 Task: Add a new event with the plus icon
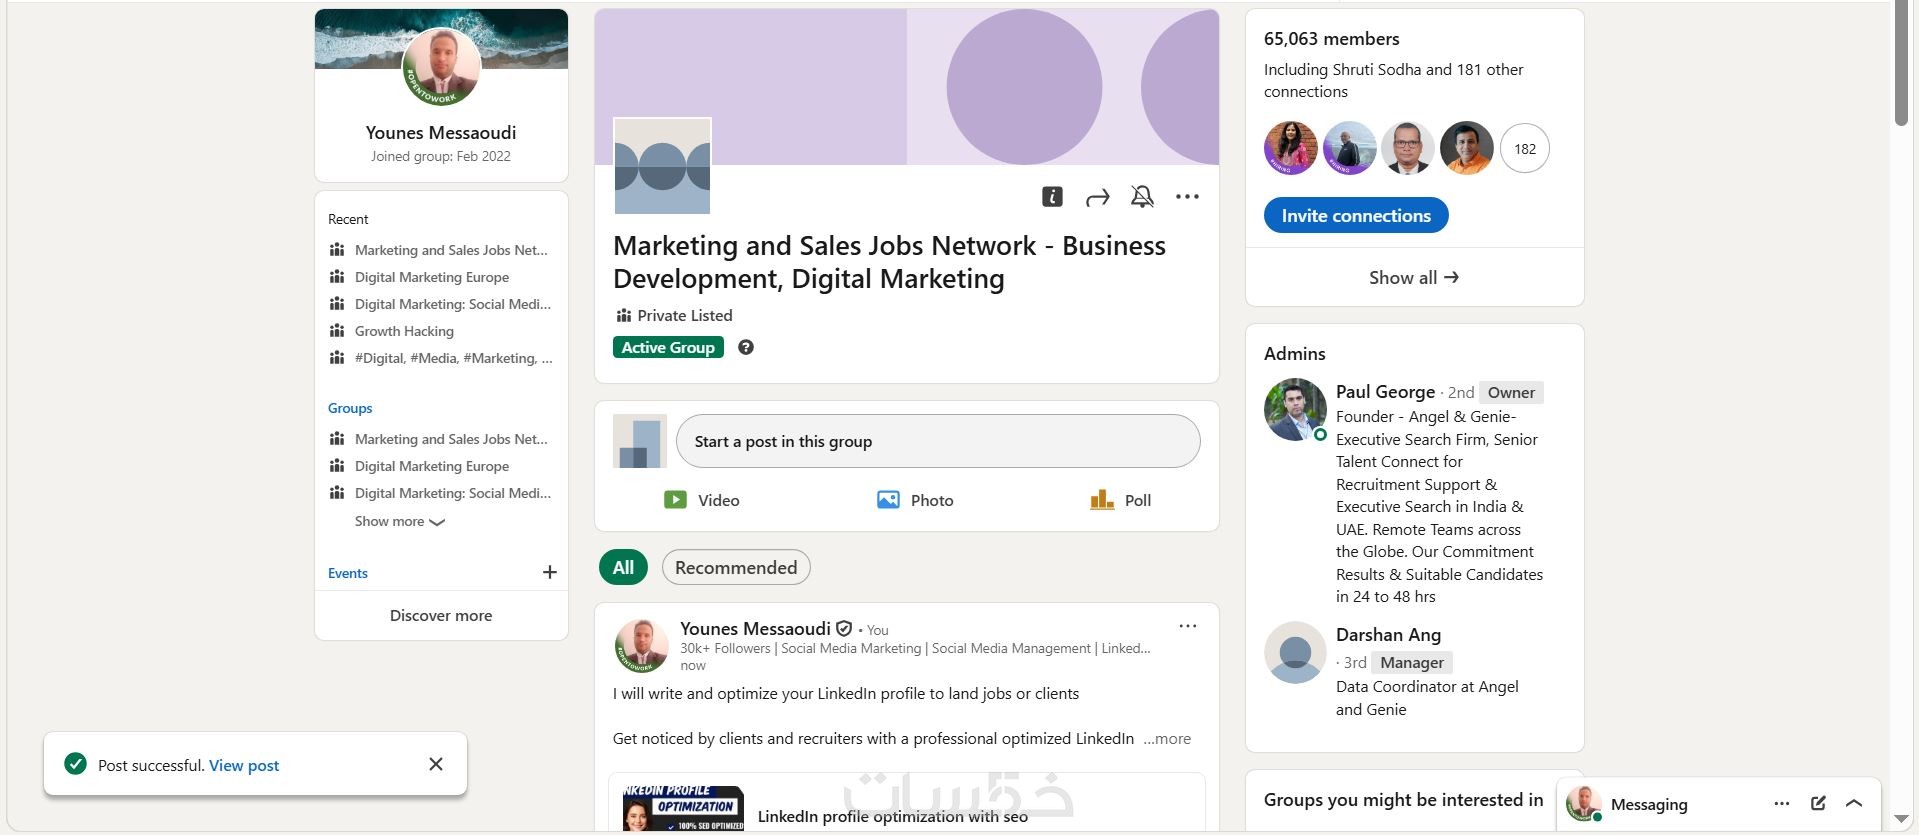pos(550,572)
